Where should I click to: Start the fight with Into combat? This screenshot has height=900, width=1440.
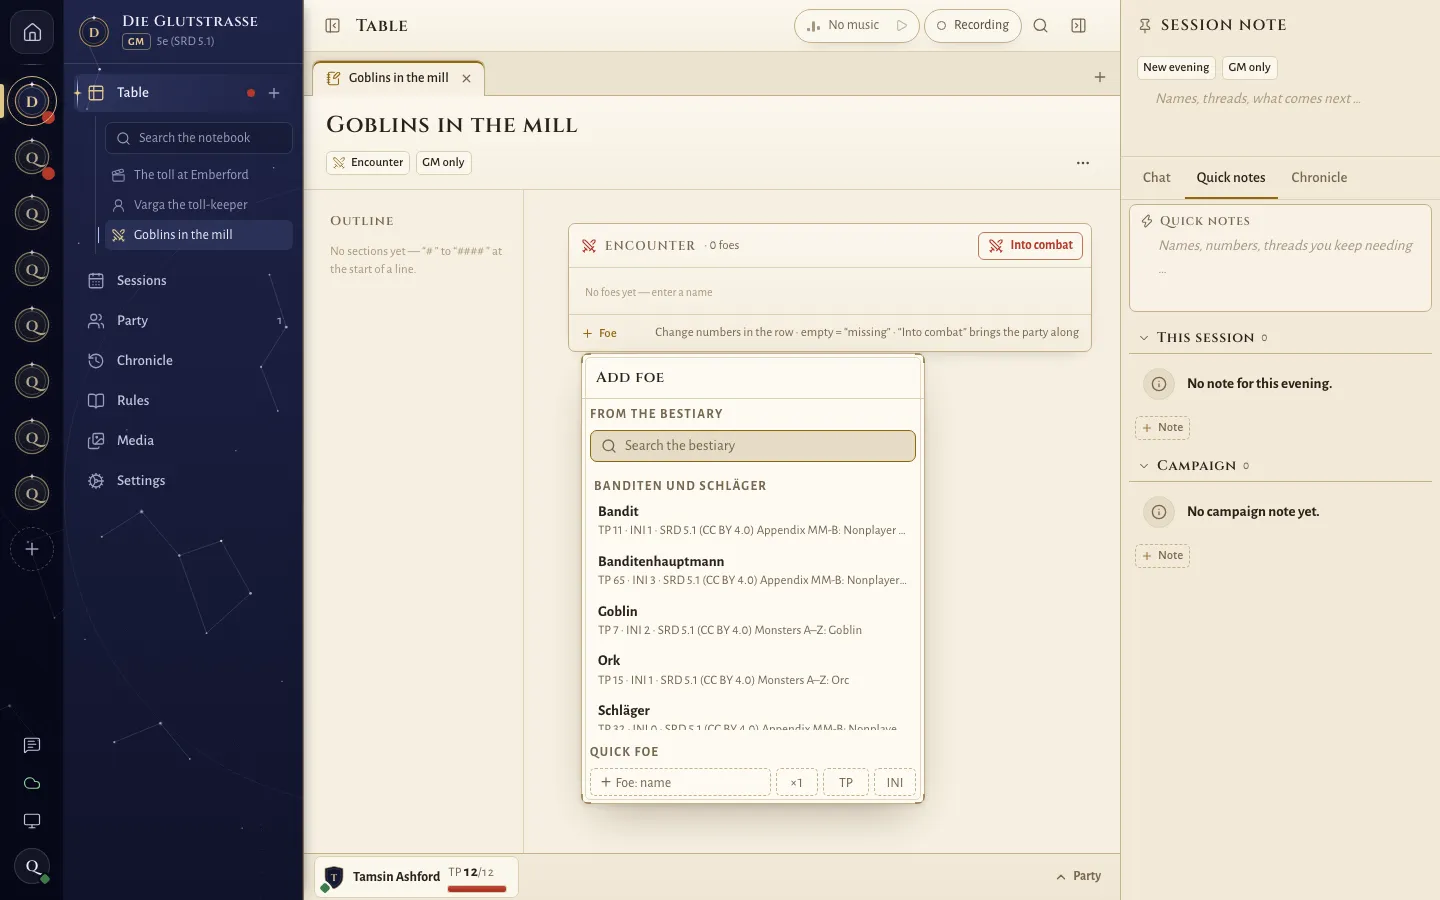tap(1030, 246)
